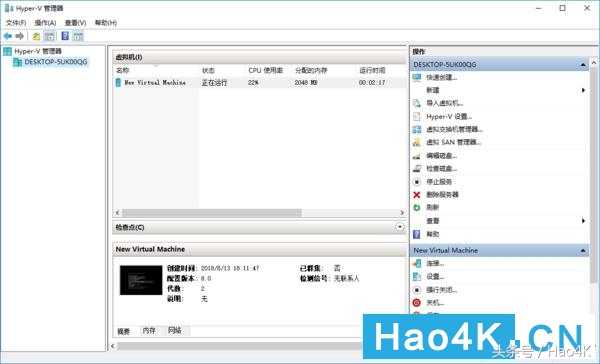Switch to the 网络 tab

click(x=174, y=330)
